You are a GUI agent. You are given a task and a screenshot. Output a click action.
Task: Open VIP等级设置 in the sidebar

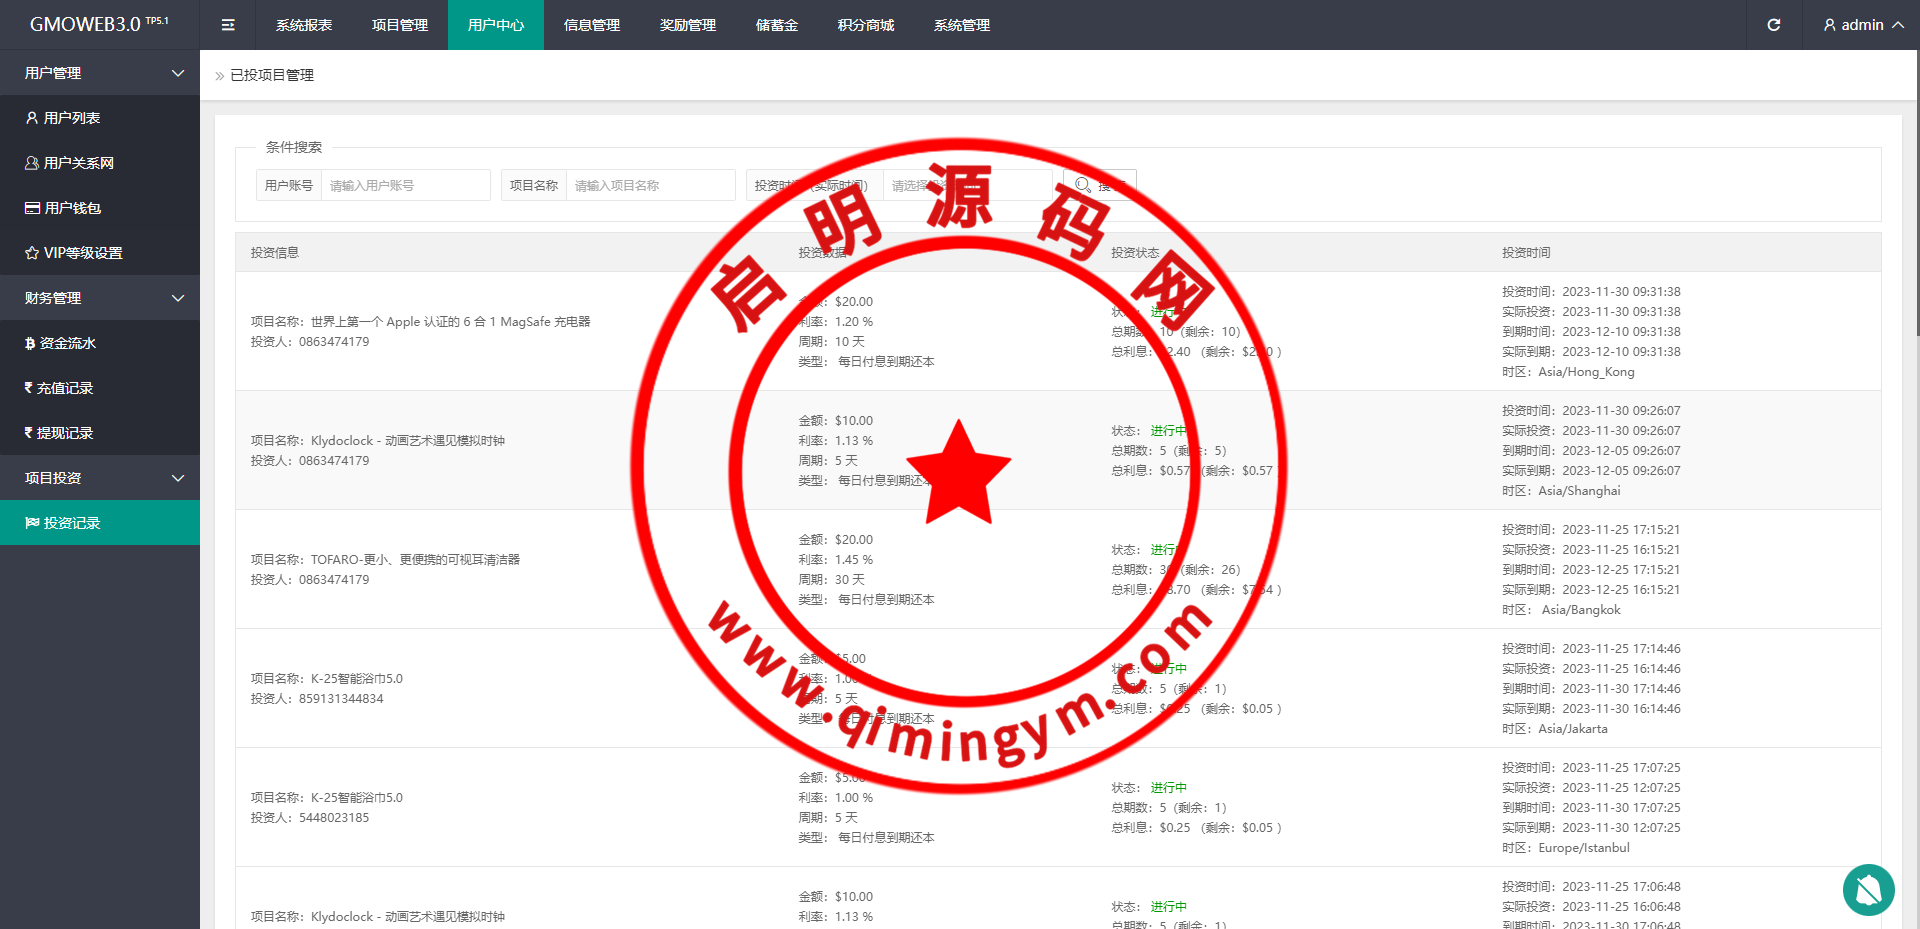(x=82, y=253)
